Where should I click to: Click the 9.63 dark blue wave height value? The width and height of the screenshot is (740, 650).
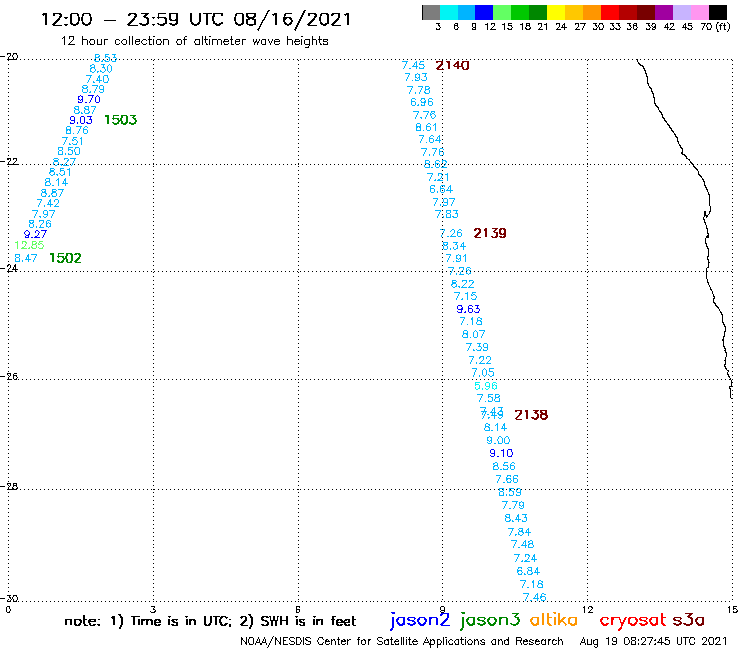468,309
